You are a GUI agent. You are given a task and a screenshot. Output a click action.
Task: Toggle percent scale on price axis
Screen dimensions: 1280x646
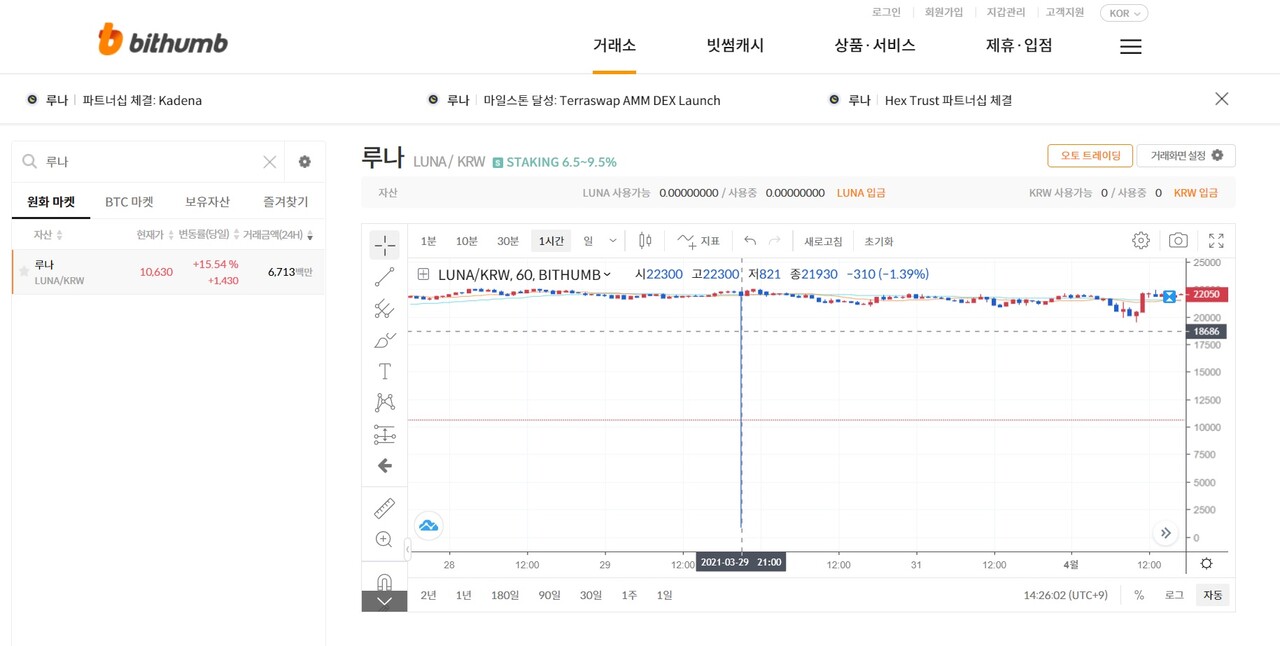(1139, 595)
